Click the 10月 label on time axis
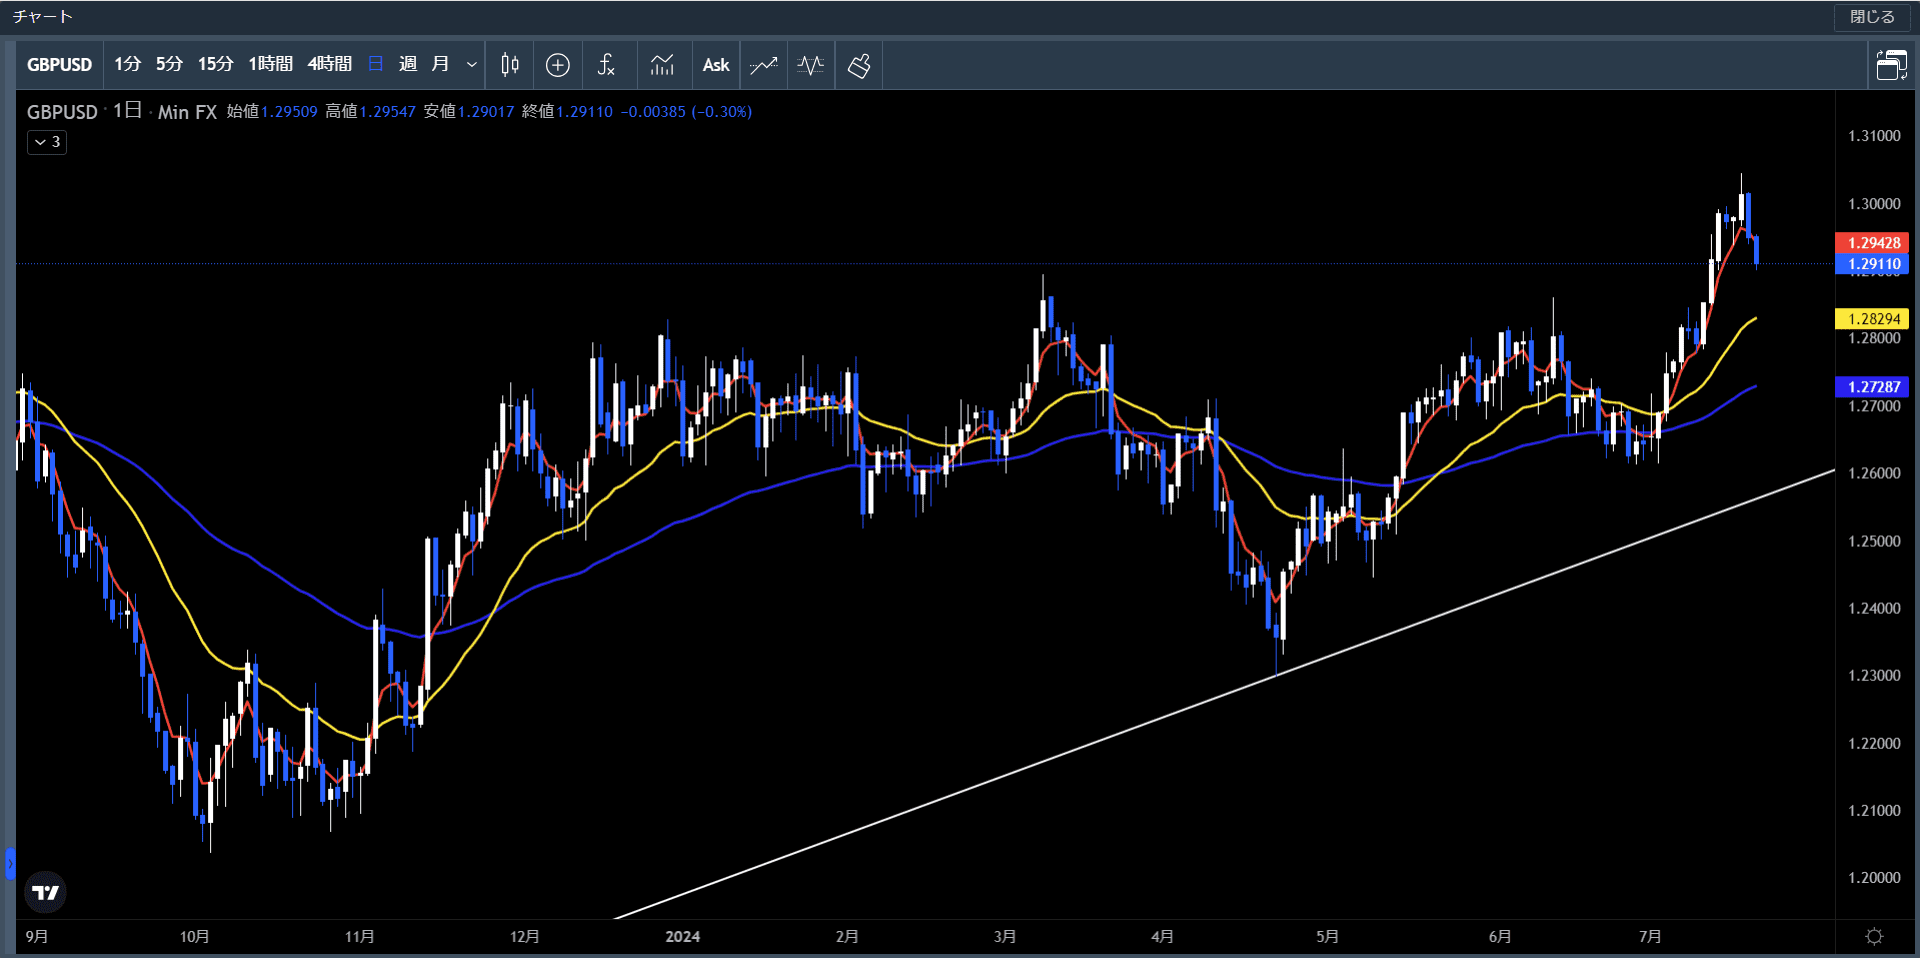The height and width of the screenshot is (958, 1920). pyautogui.click(x=194, y=937)
